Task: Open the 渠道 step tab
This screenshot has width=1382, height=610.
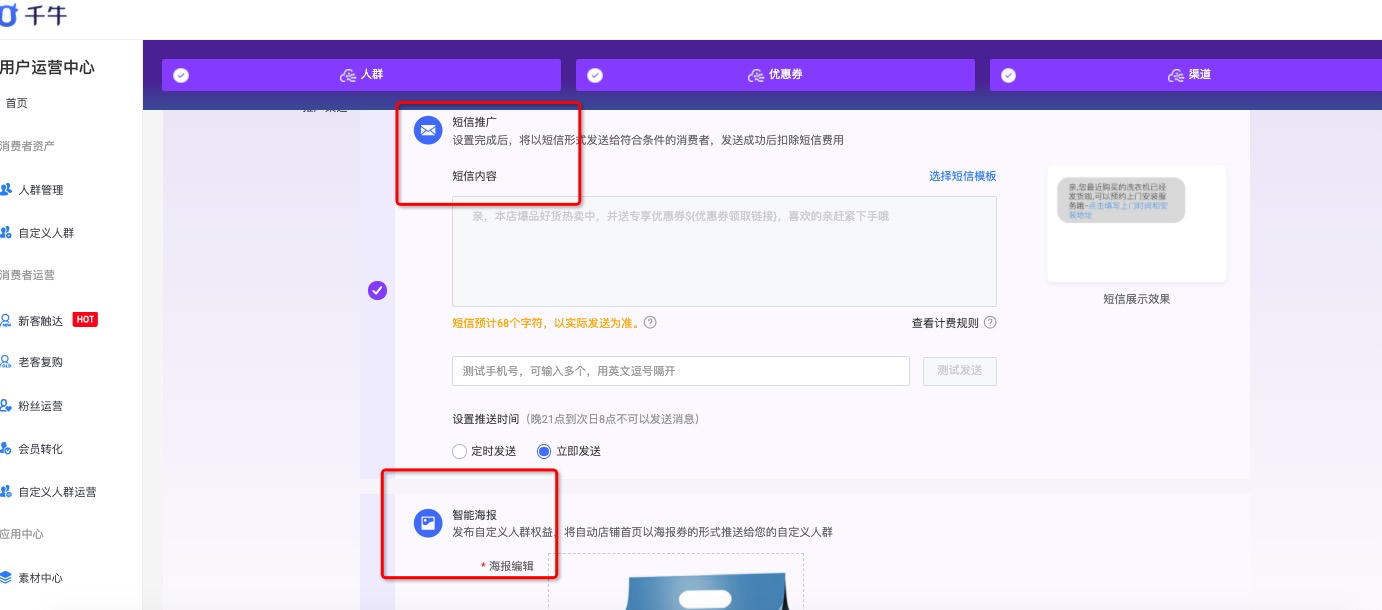Action: coord(1186,75)
